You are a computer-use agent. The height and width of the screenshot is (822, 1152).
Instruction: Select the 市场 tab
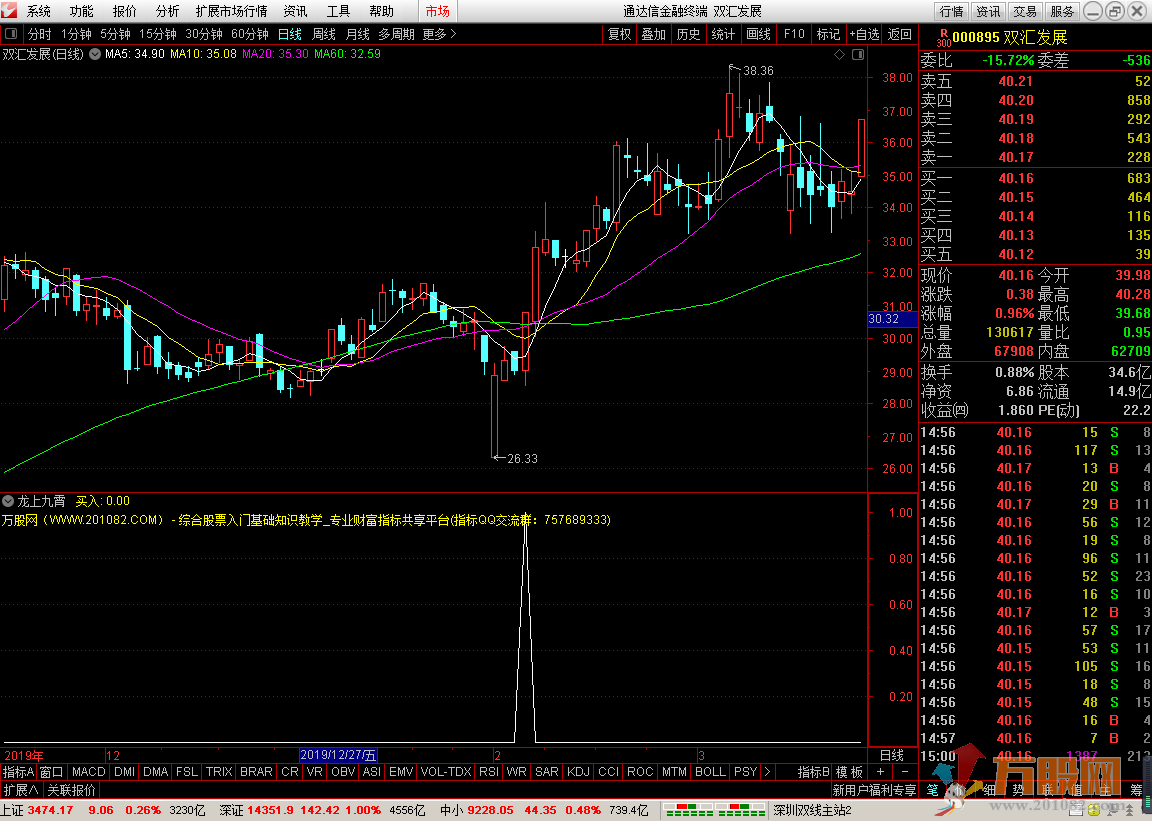tap(437, 11)
